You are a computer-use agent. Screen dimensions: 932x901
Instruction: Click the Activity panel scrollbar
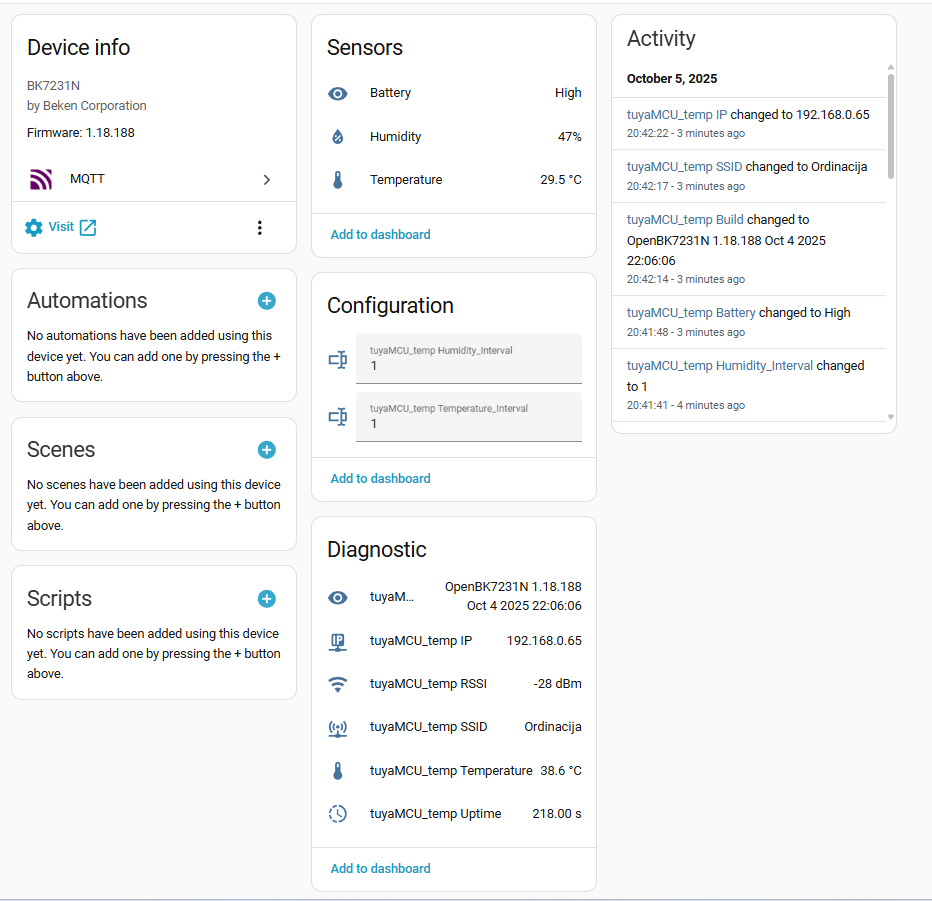tap(891, 125)
